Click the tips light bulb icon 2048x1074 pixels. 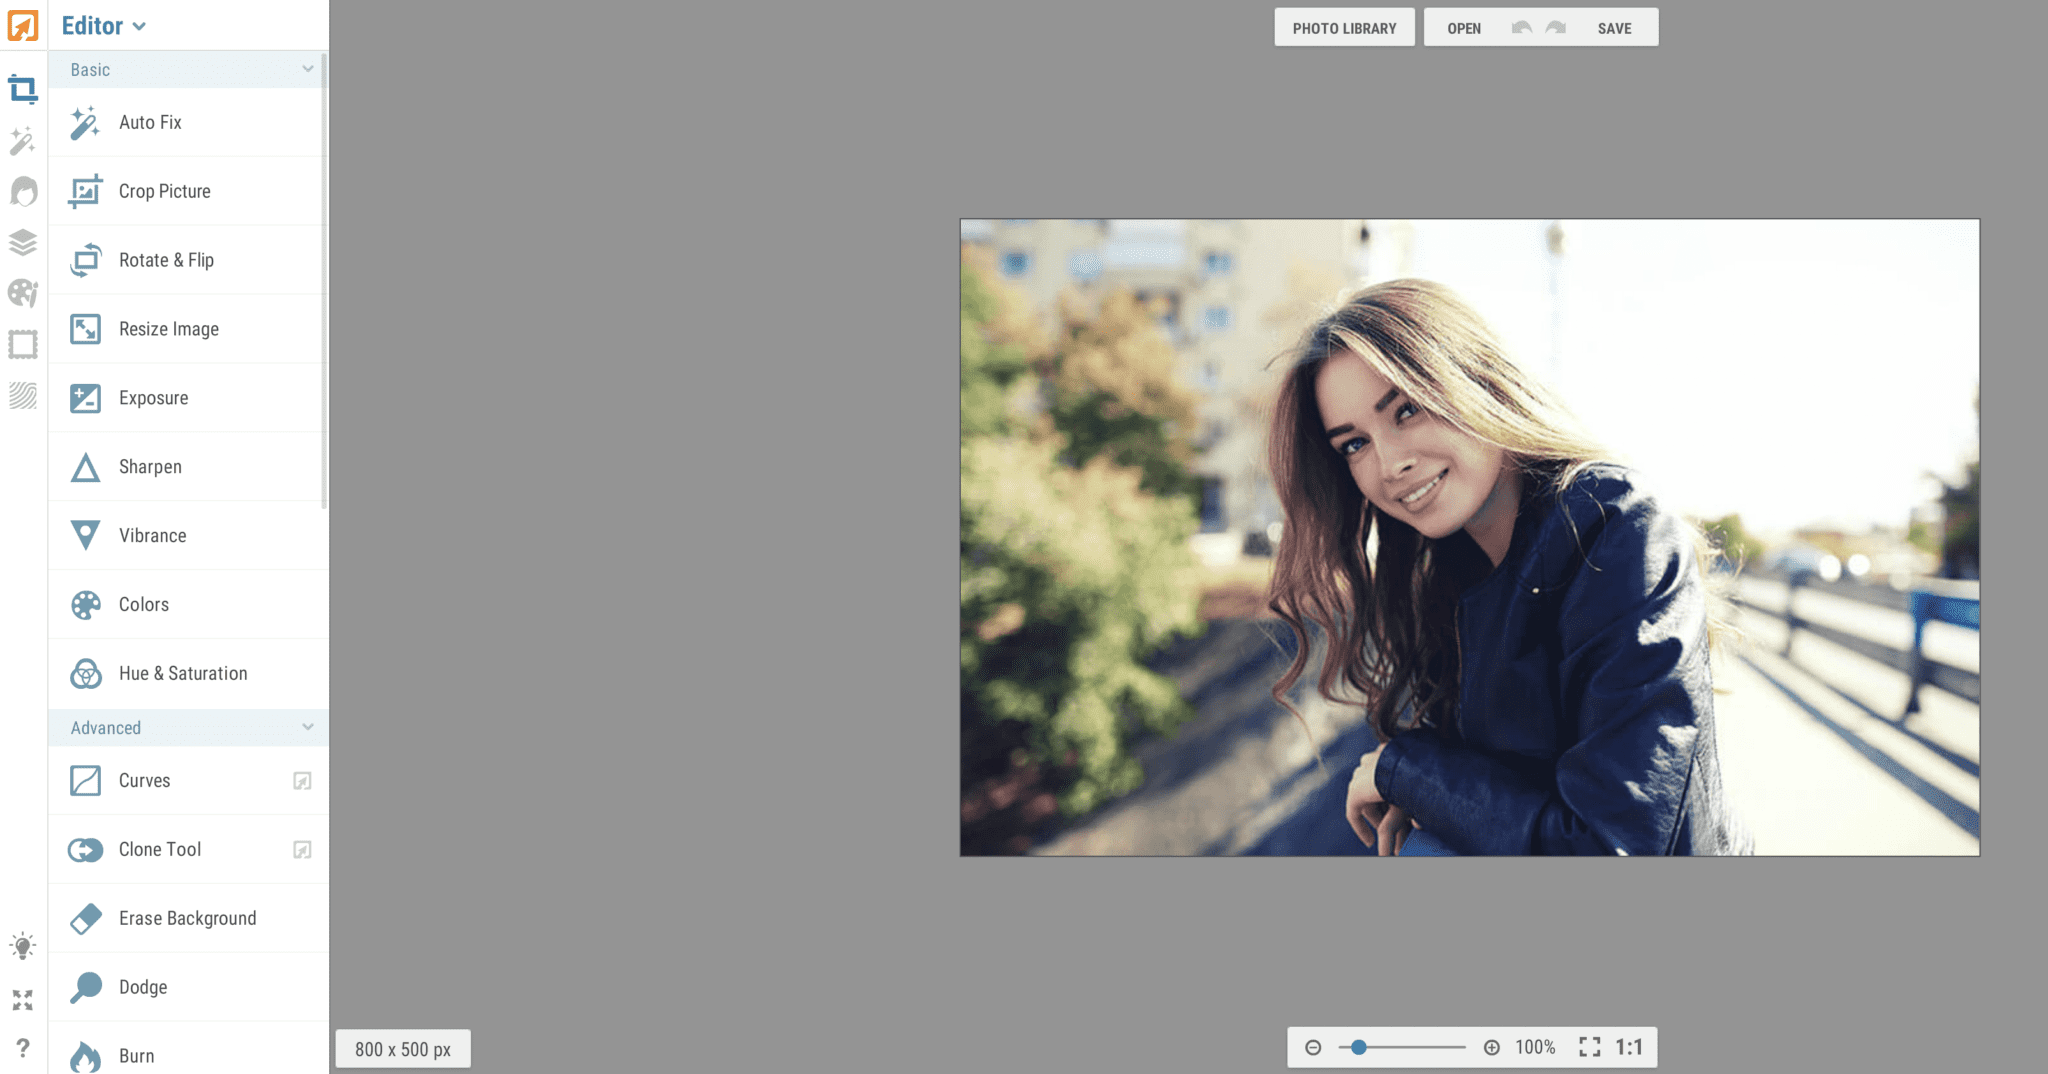click(x=22, y=944)
